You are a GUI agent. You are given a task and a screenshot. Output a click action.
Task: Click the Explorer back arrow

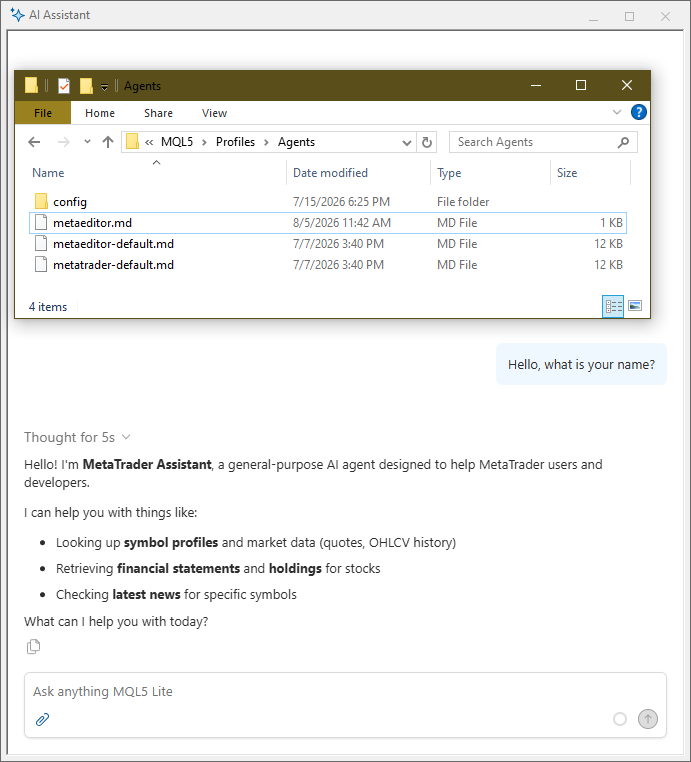pyautogui.click(x=34, y=142)
